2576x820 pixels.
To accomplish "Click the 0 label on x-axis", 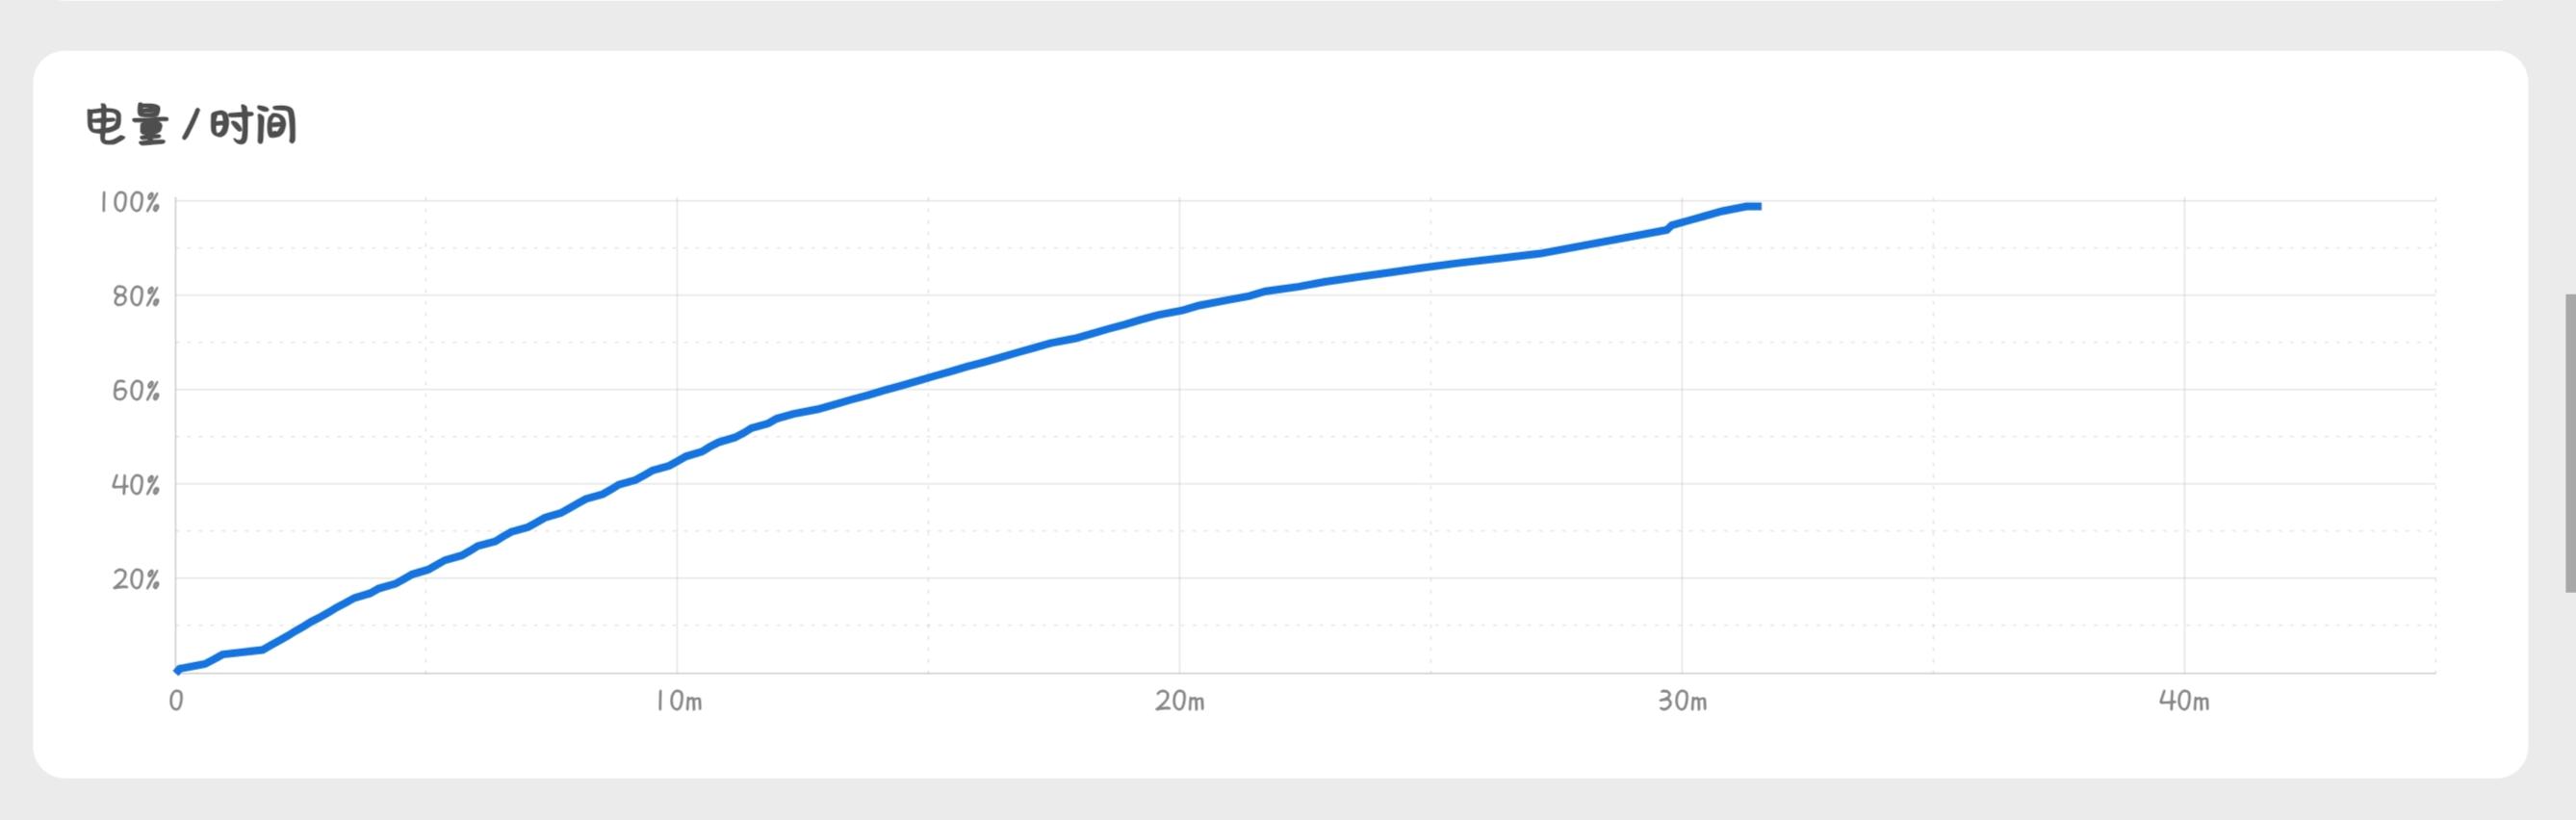I will 176,700.
